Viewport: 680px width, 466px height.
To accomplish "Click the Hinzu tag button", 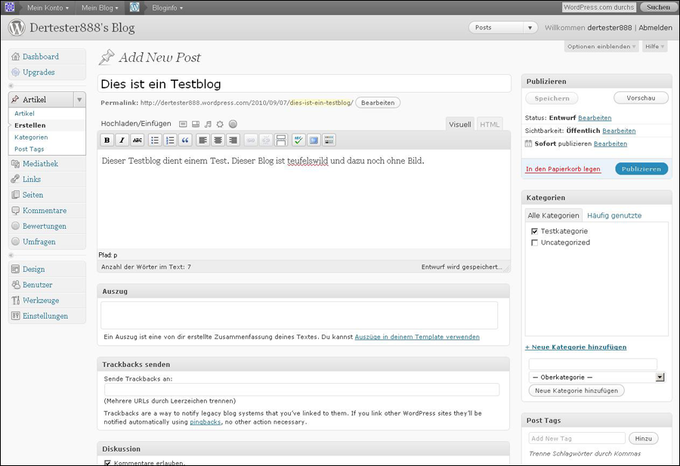I will point(643,439).
